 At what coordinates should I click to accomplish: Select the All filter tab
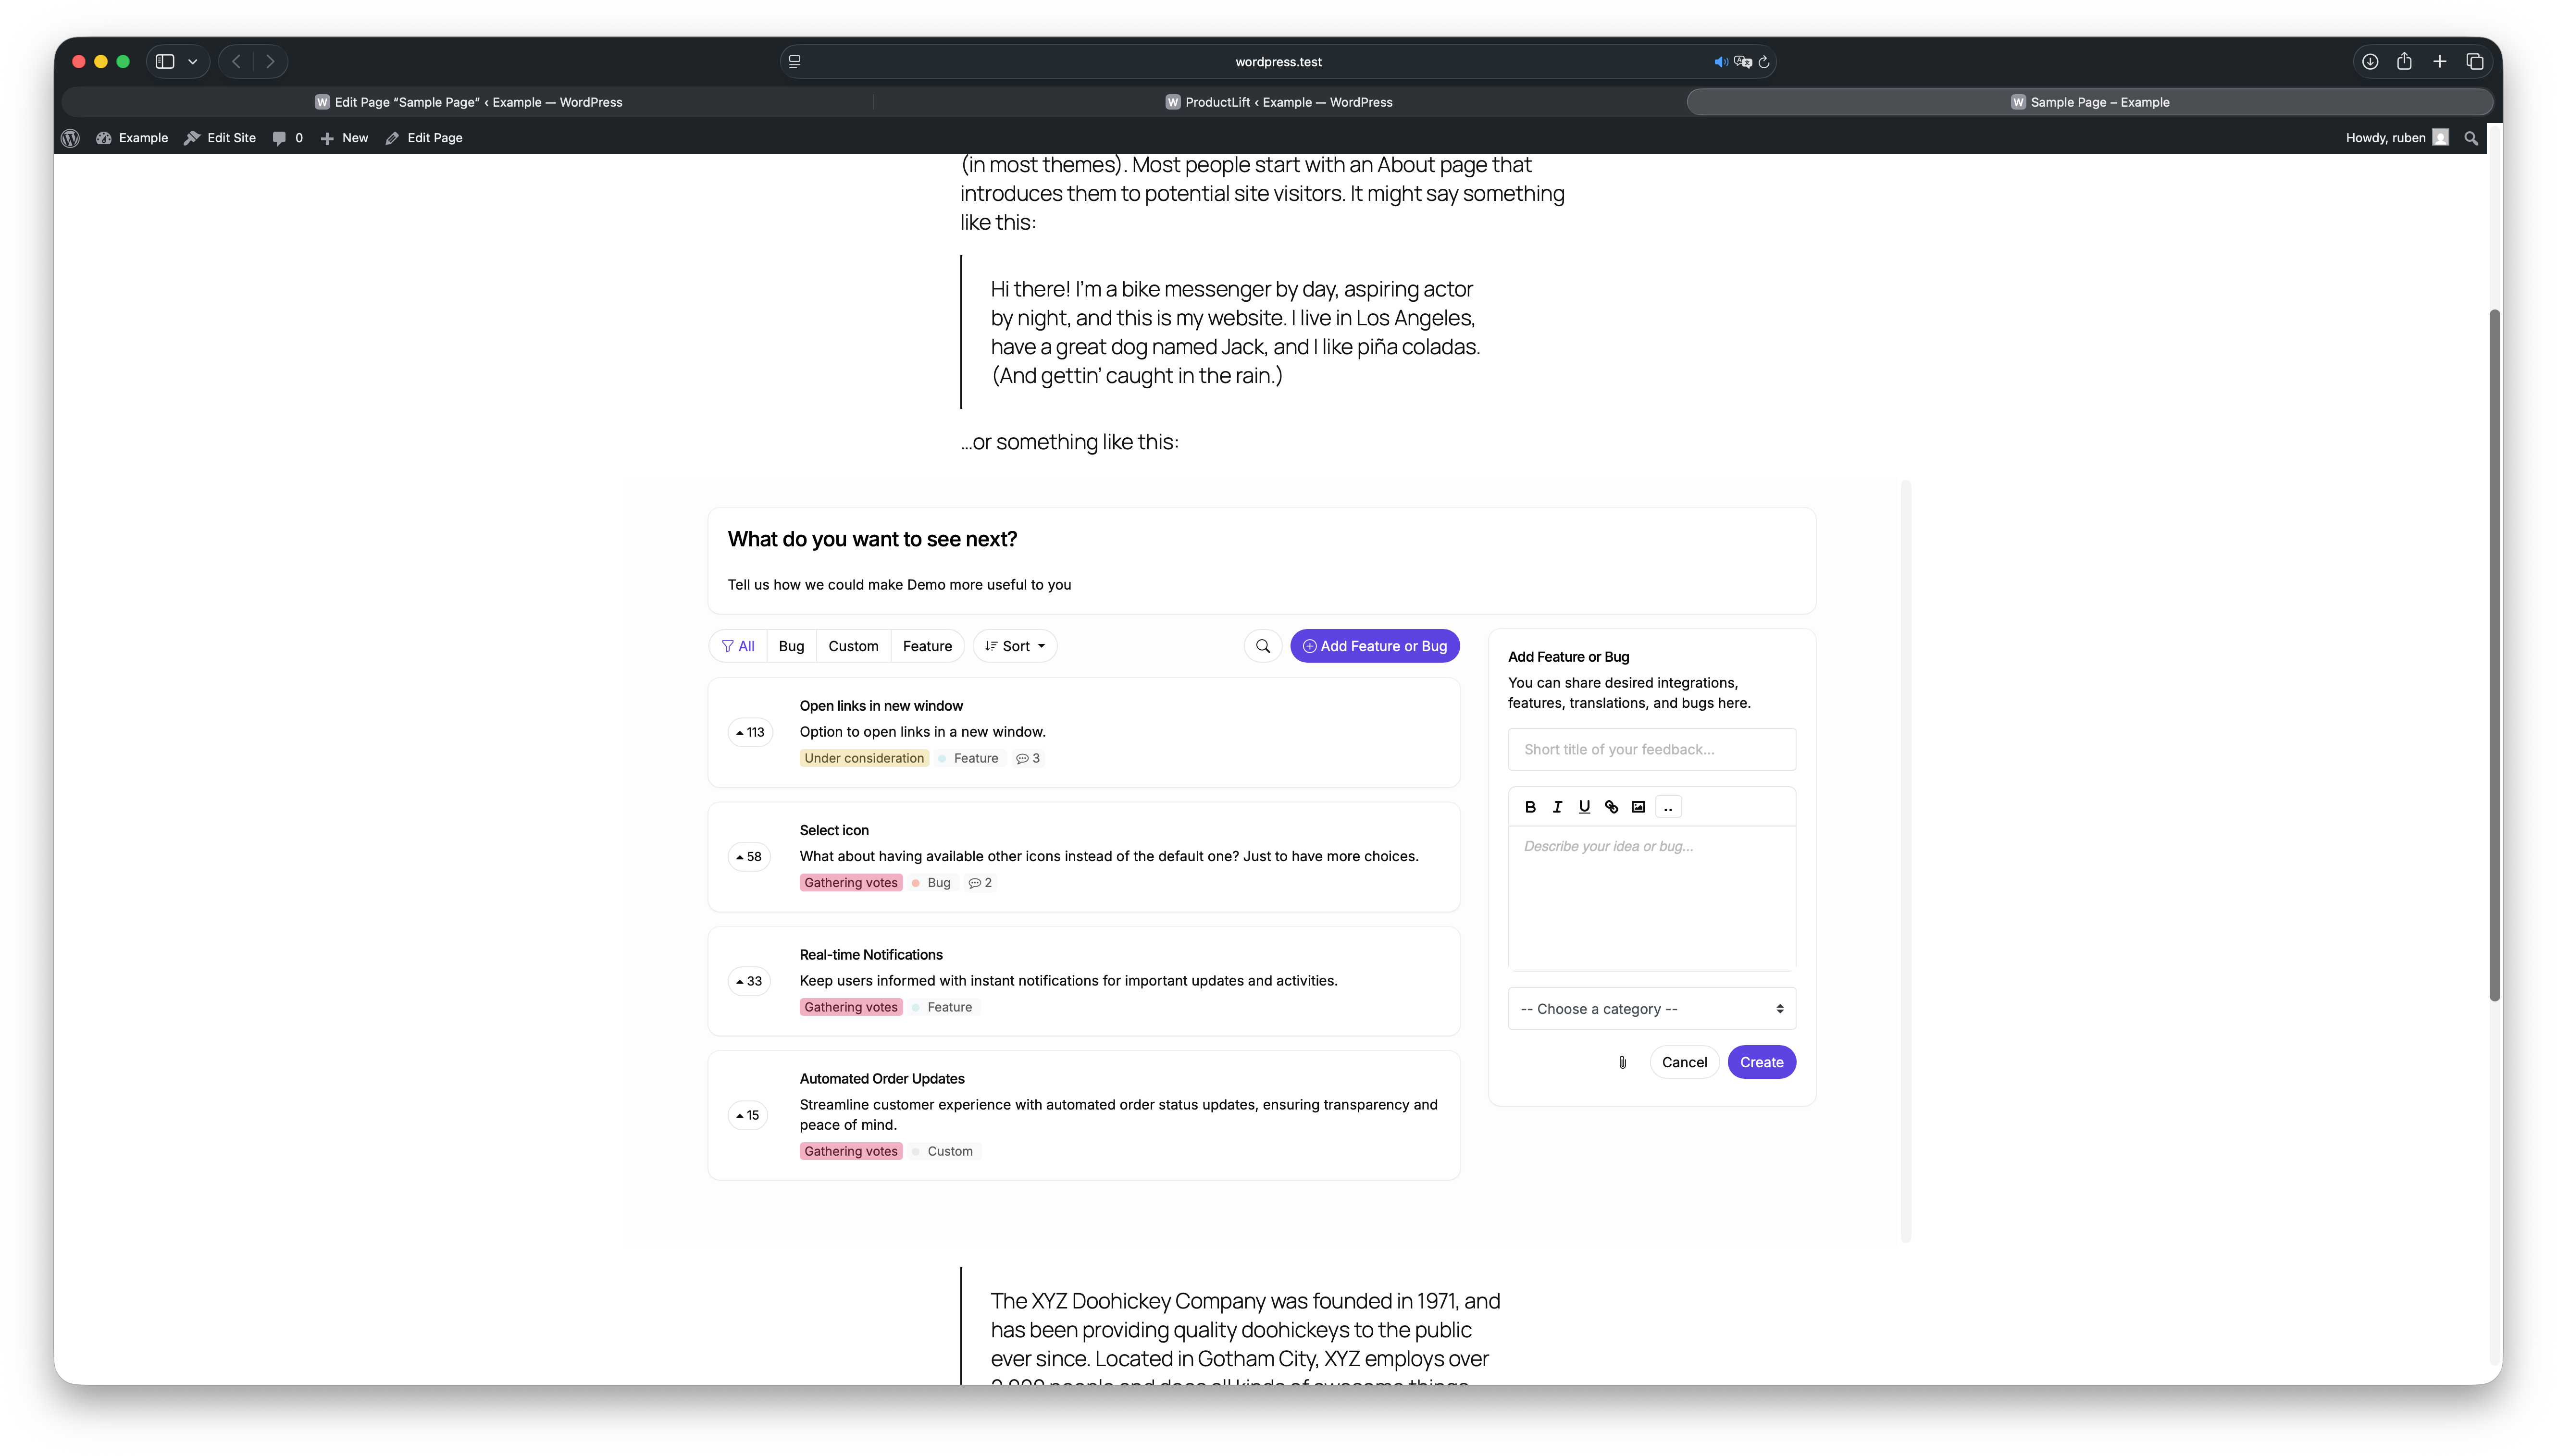738,646
